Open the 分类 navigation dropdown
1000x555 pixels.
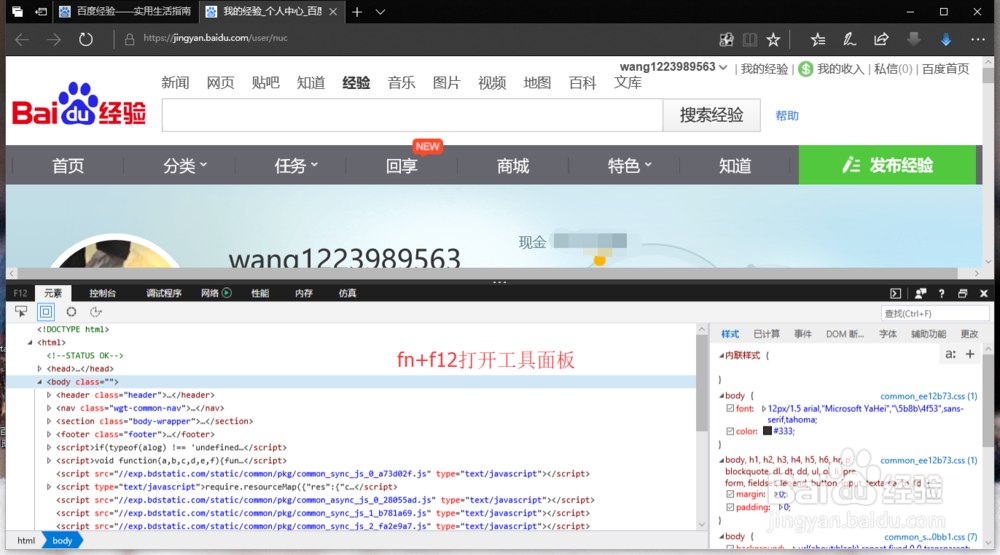185,166
